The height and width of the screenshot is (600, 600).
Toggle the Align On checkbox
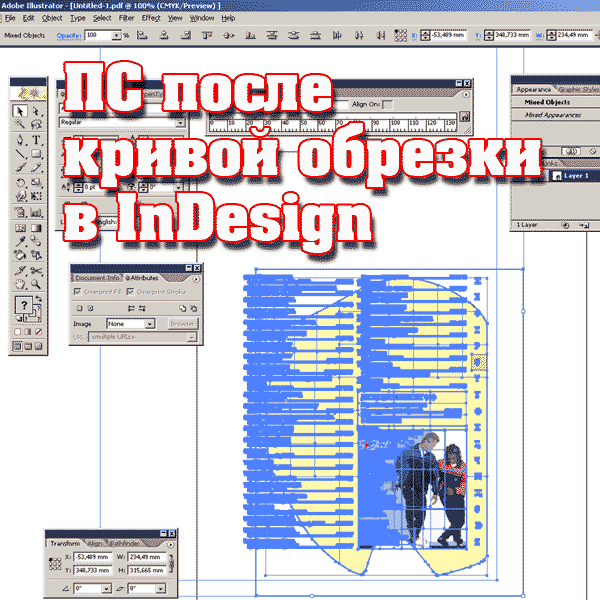coord(387,104)
